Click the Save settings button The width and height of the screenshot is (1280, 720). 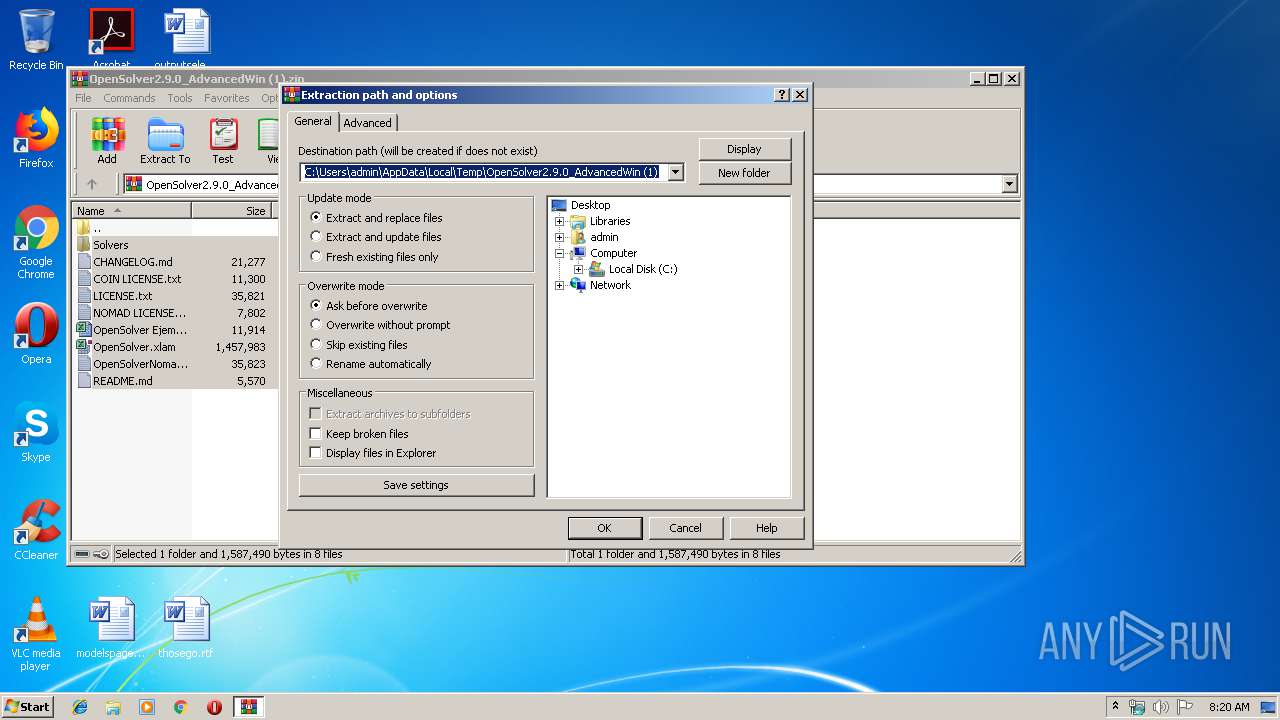click(x=416, y=485)
